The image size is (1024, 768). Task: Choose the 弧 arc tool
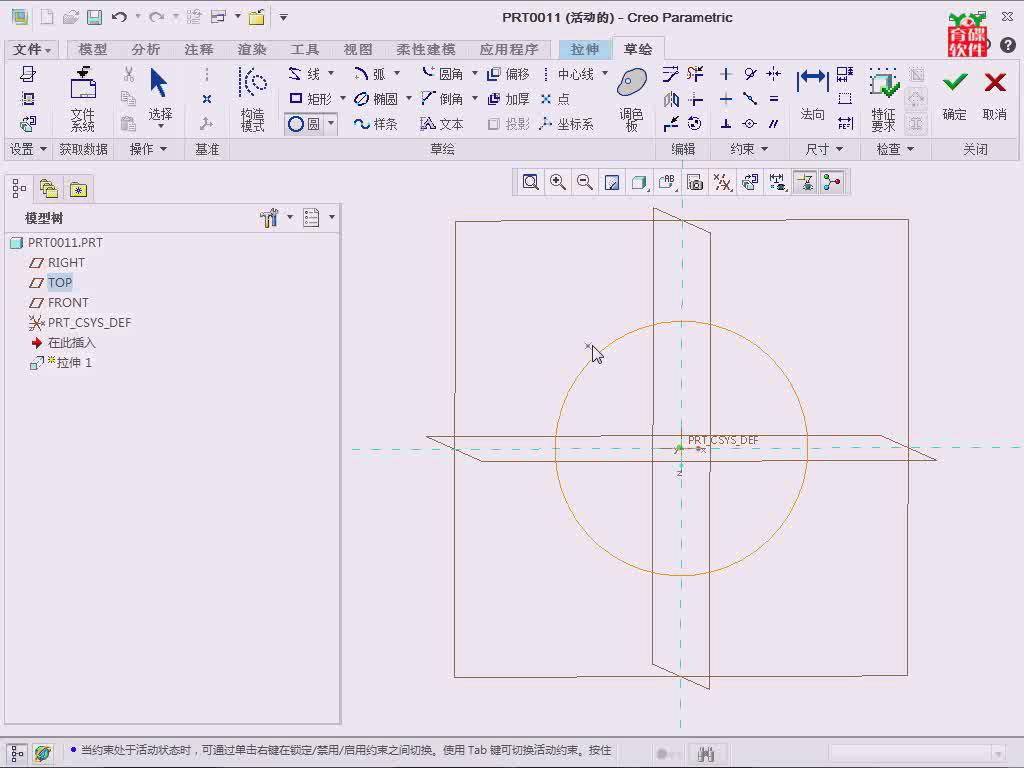pyautogui.click(x=370, y=74)
